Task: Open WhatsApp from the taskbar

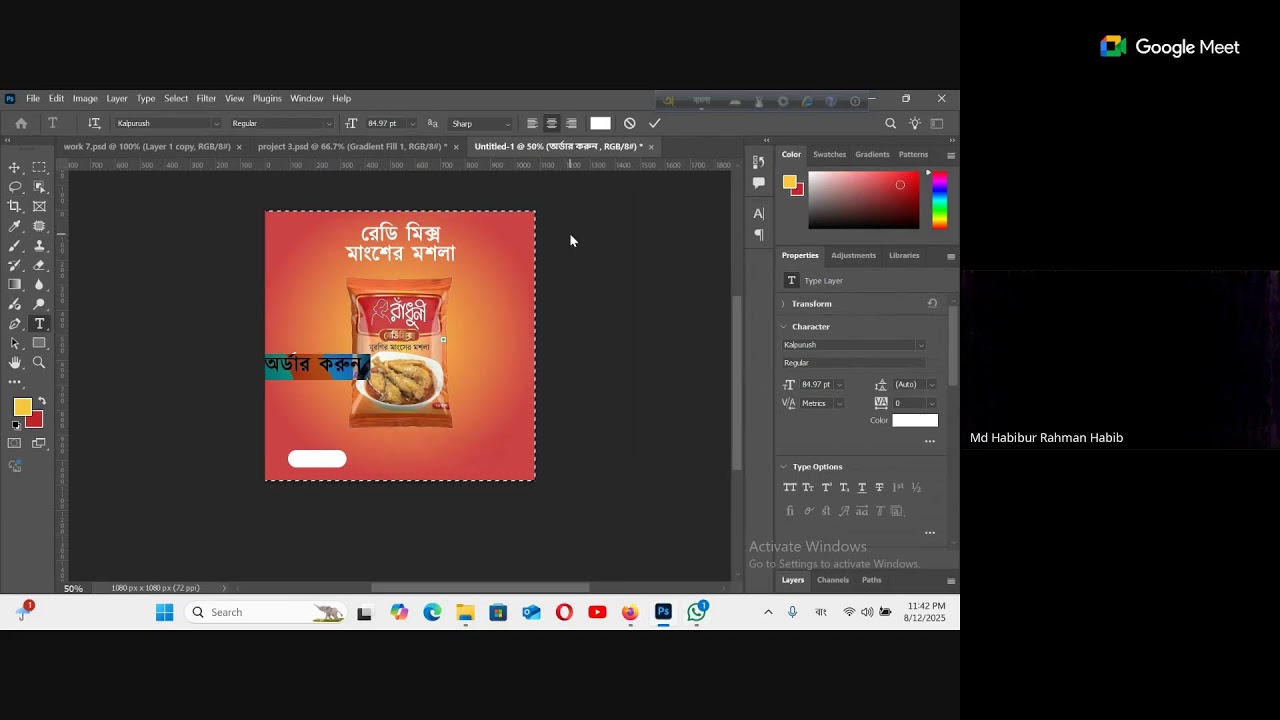Action: (x=697, y=612)
